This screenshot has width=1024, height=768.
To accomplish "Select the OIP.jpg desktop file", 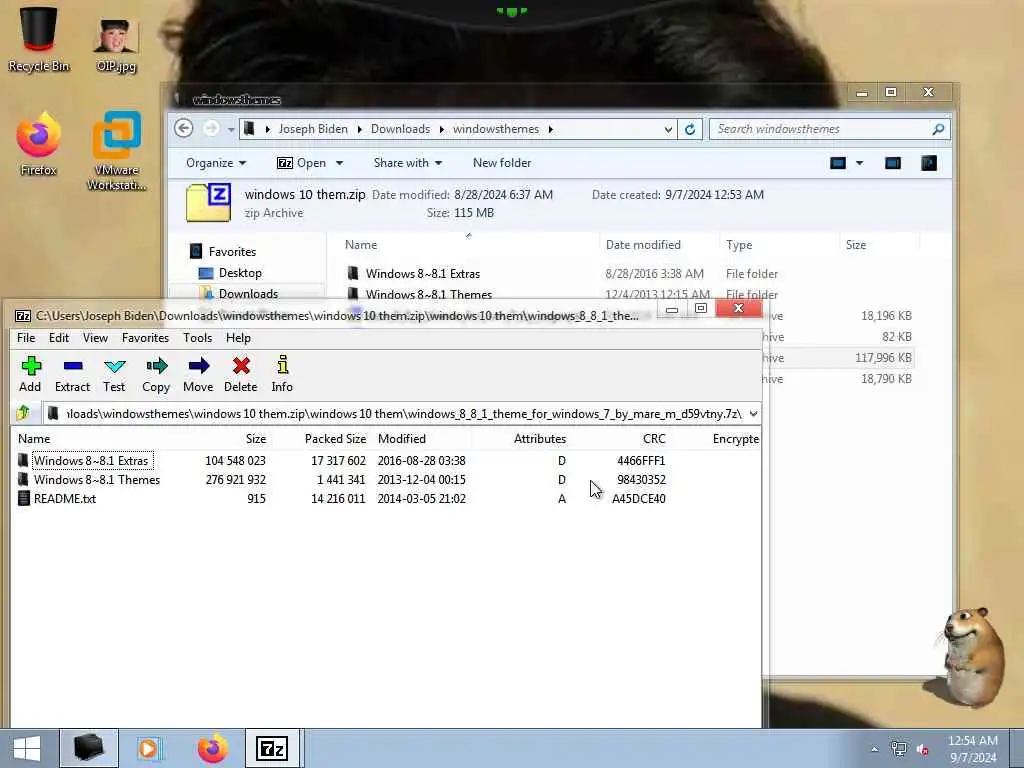I will point(116,44).
